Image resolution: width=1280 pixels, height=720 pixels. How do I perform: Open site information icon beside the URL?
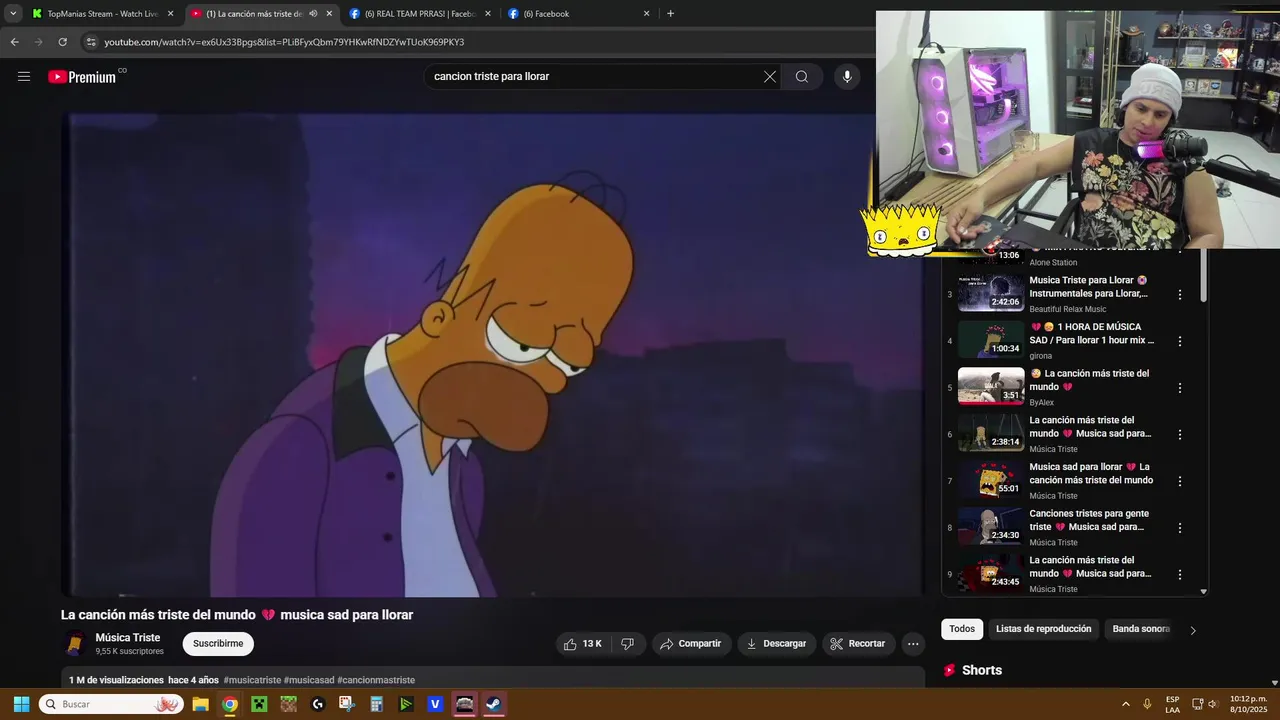coord(91,42)
